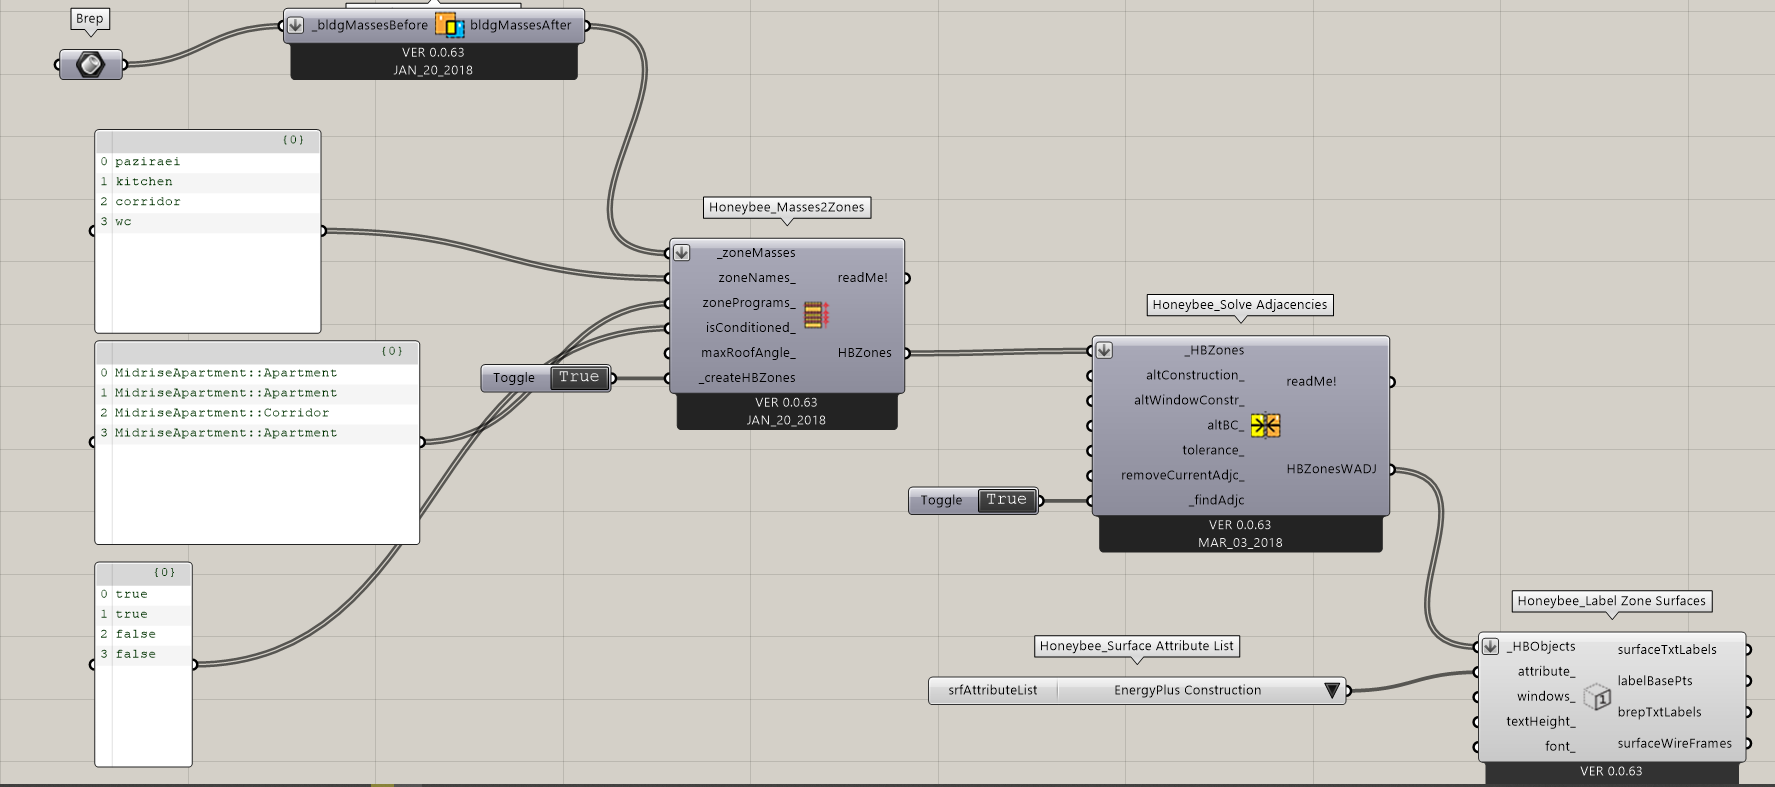
Task: Click the HBZonesWADJ output label
Action: [1331, 469]
